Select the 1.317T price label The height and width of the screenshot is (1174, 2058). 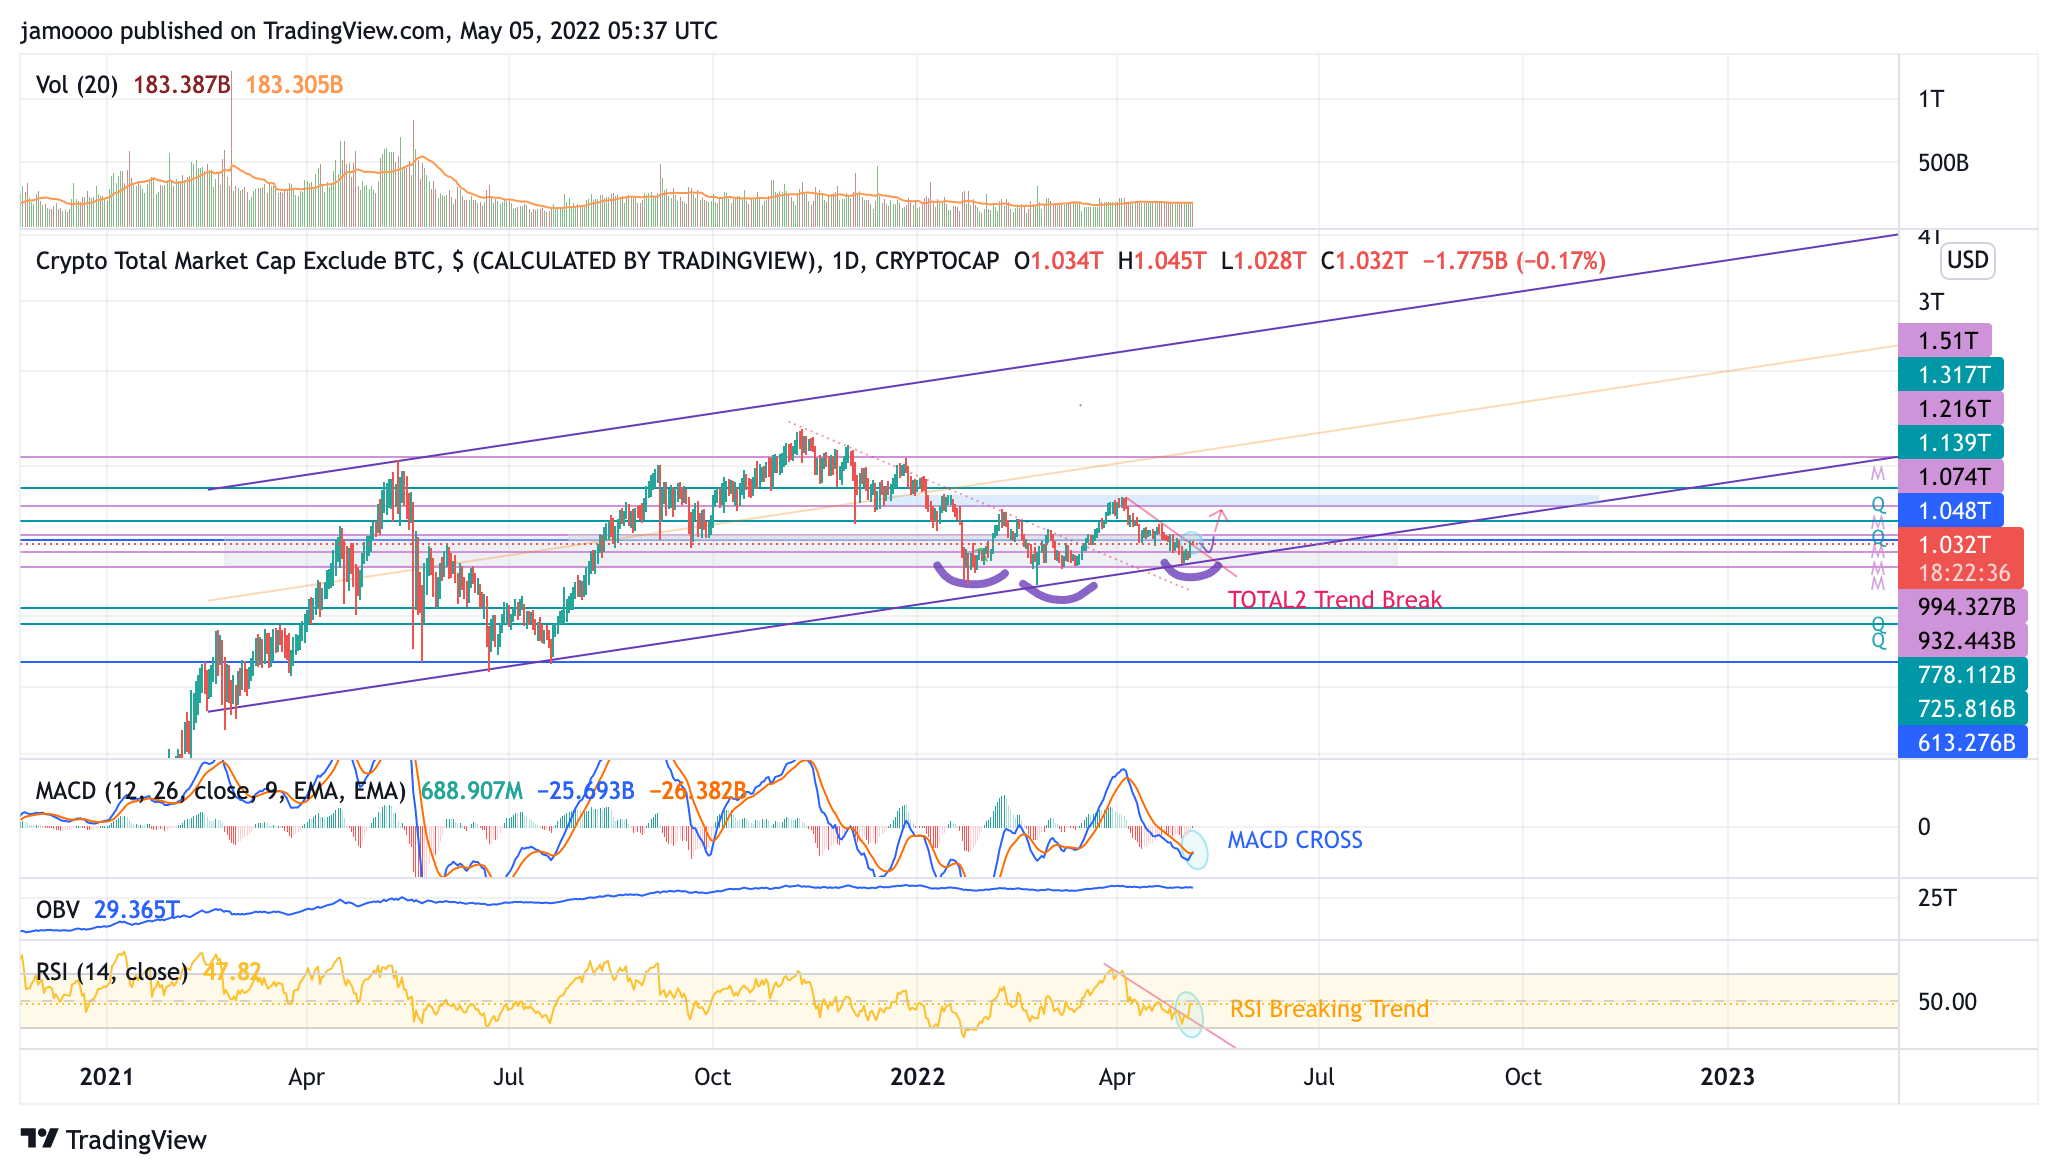(x=1951, y=375)
